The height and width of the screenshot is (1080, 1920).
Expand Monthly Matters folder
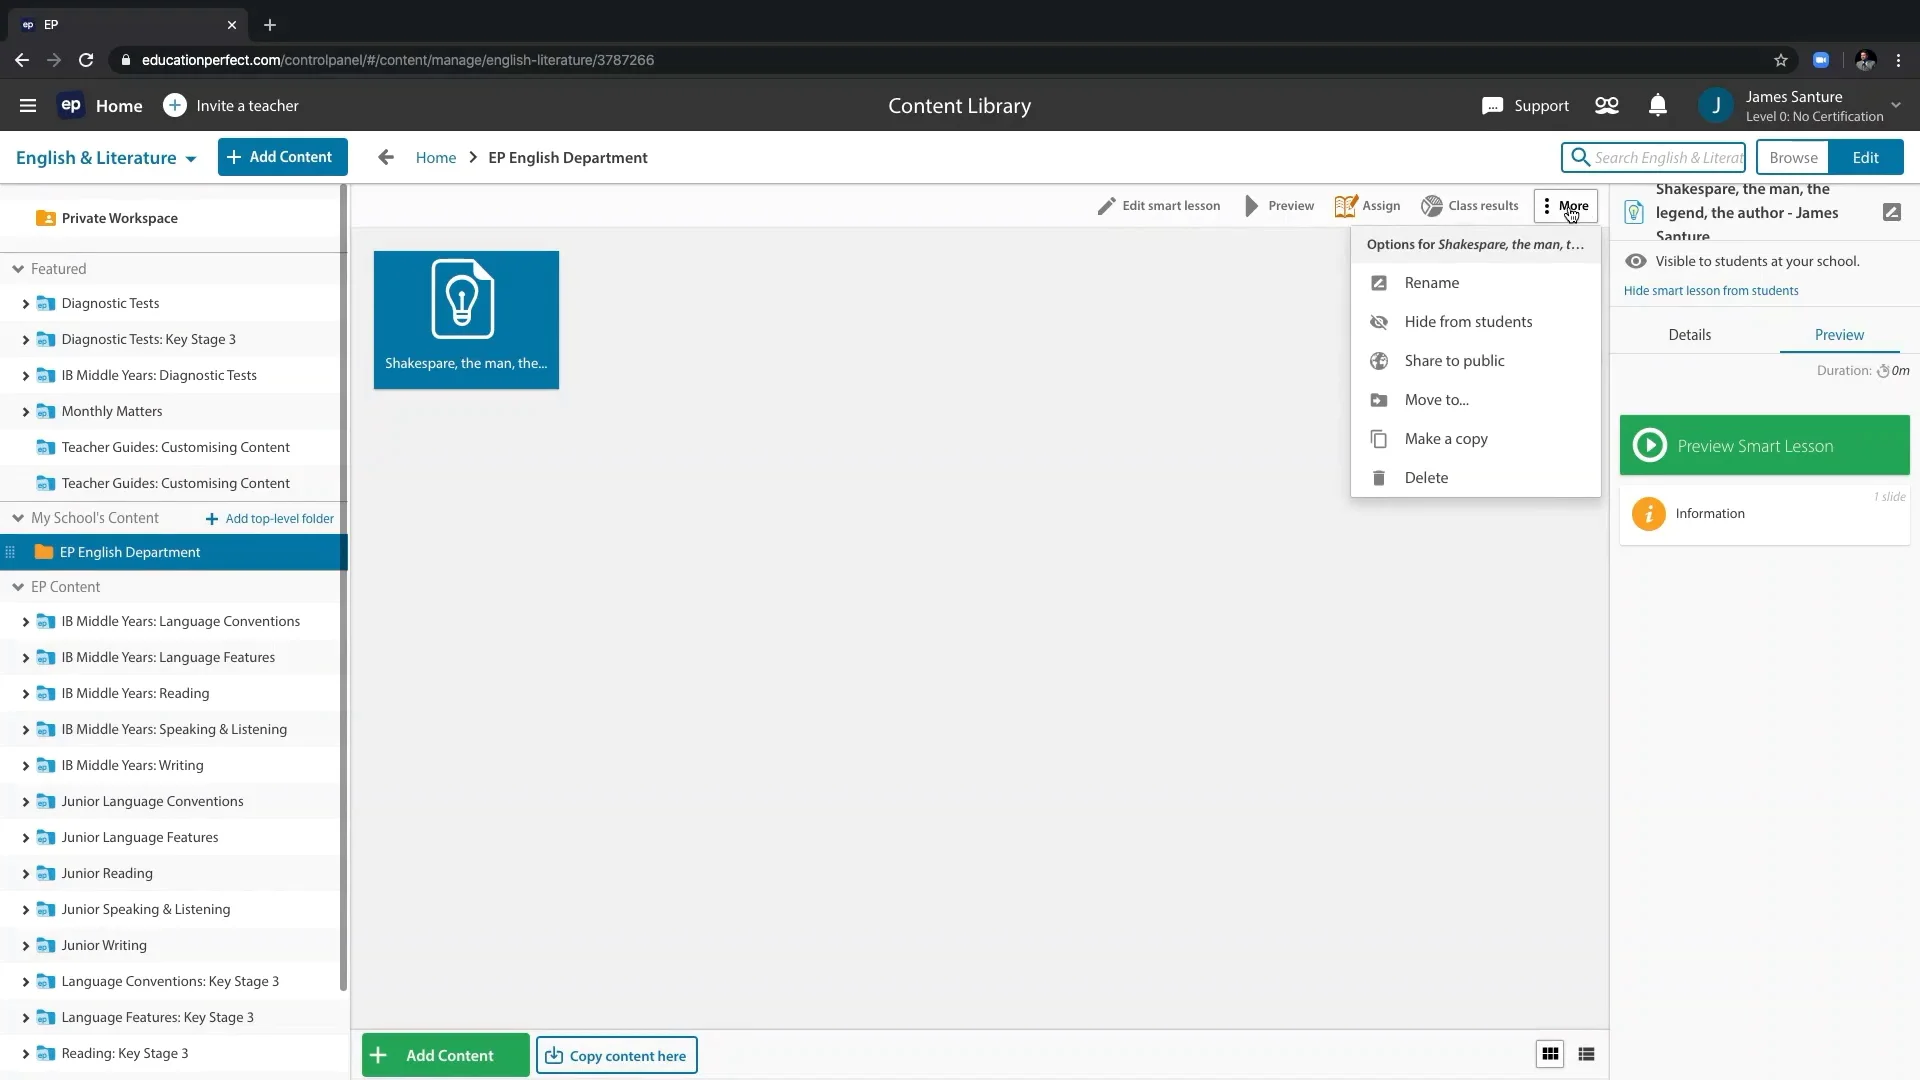[25, 412]
